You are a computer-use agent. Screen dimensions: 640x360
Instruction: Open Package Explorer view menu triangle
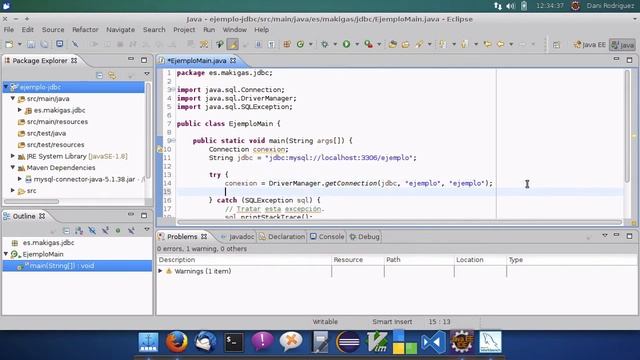click(x=147, y=74)
